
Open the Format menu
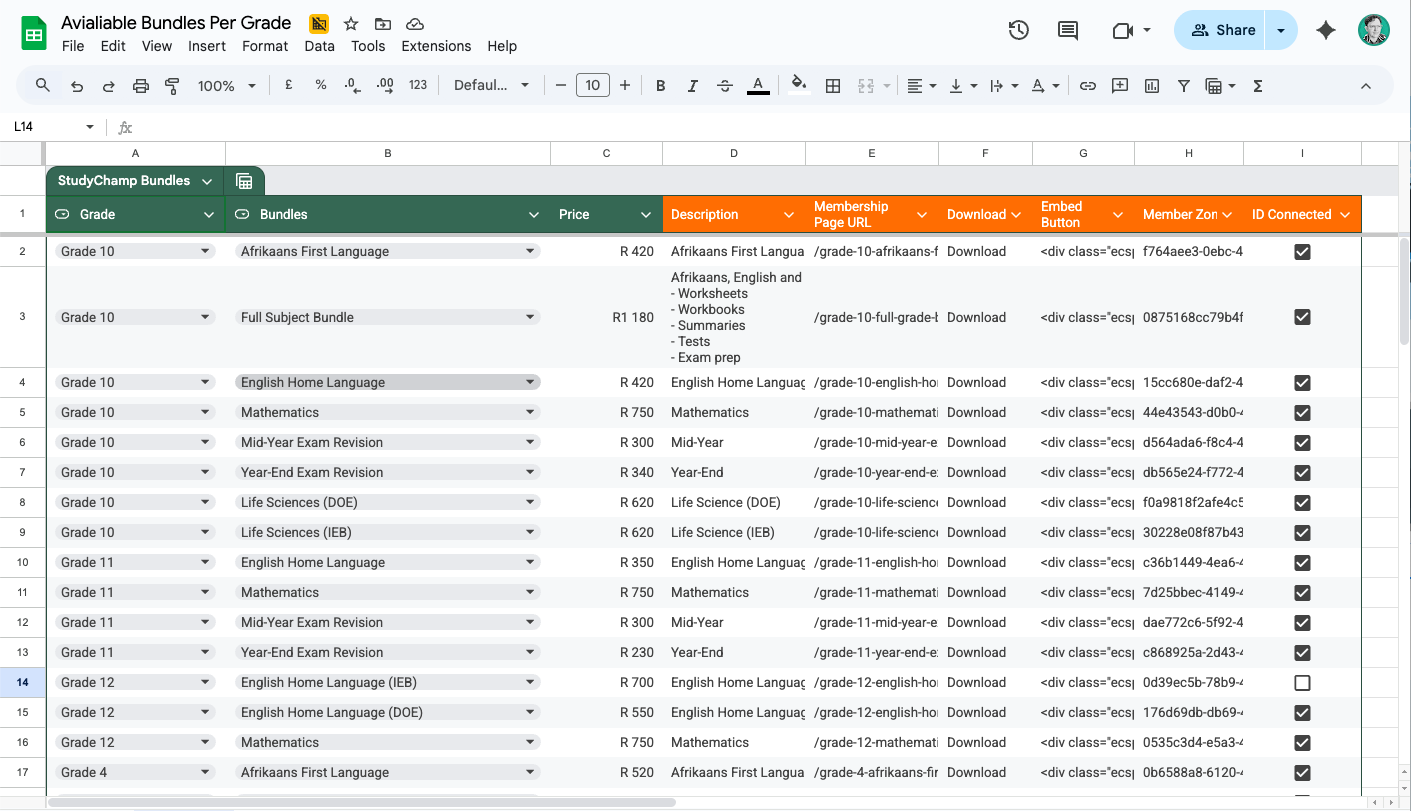[265, 46]
